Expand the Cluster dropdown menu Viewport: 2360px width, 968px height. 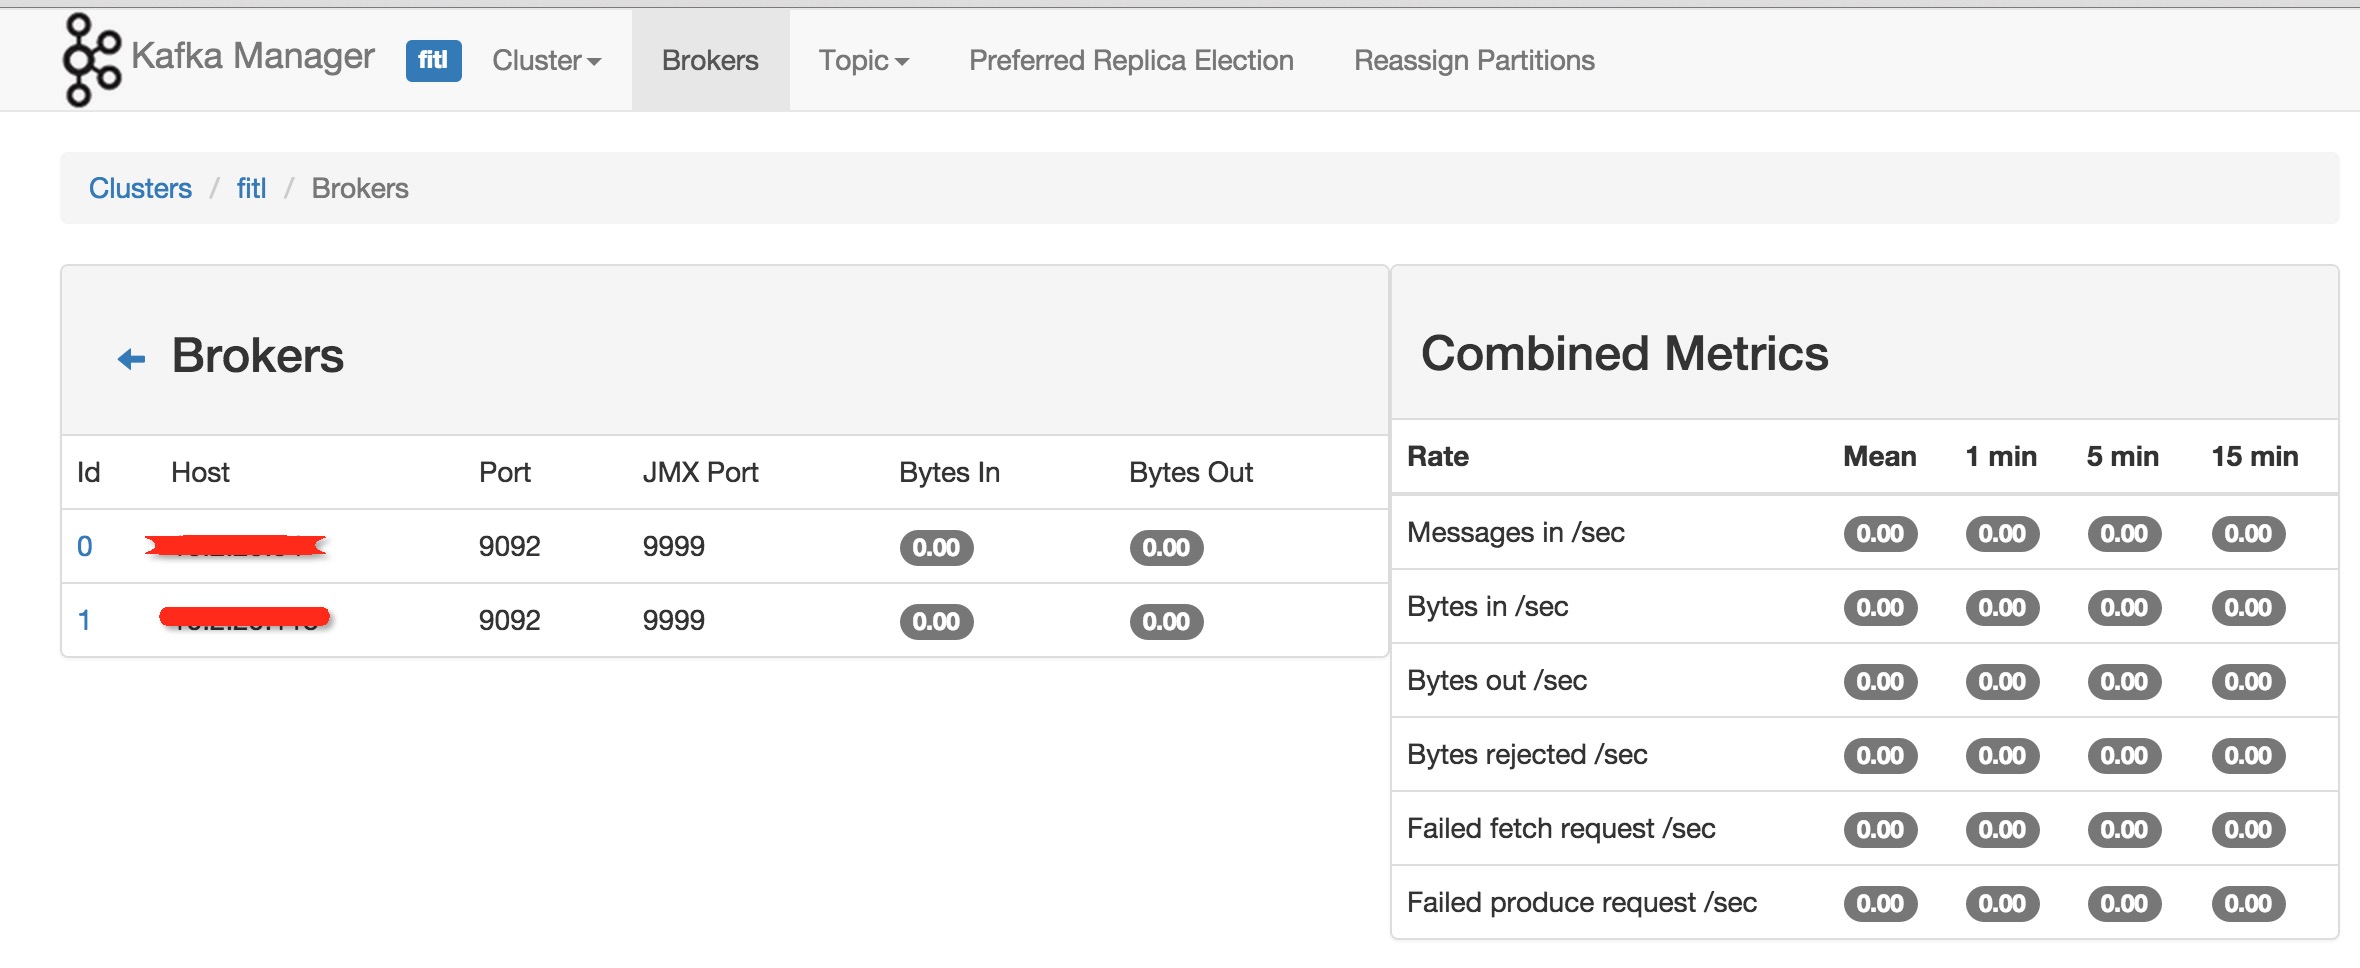tap(546, 60)
